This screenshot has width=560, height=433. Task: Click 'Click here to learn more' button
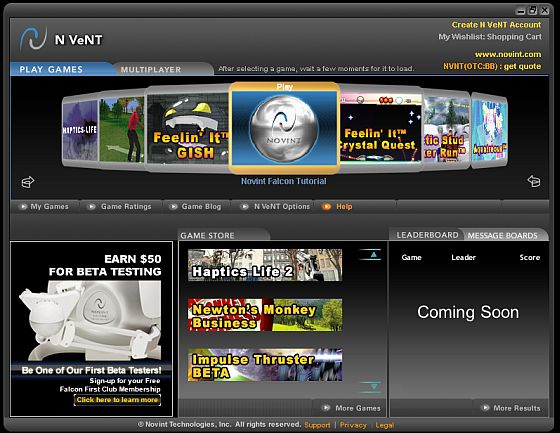tap(118, 400)
